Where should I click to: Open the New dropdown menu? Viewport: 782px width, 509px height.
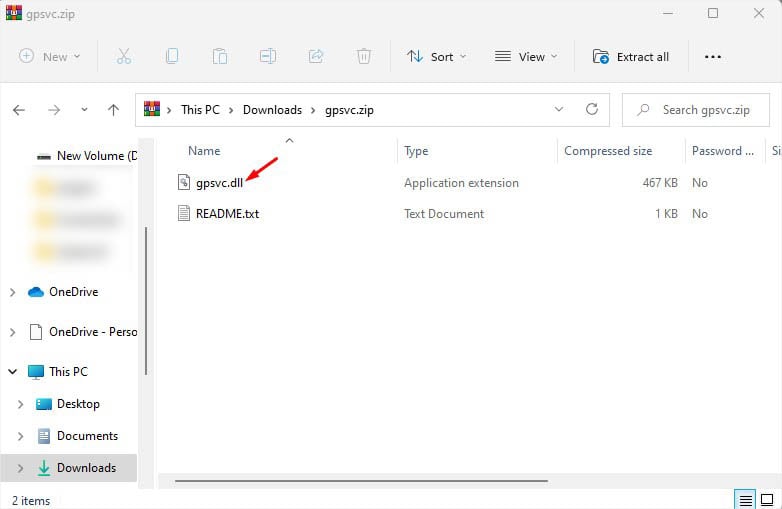tap(49, 56)
